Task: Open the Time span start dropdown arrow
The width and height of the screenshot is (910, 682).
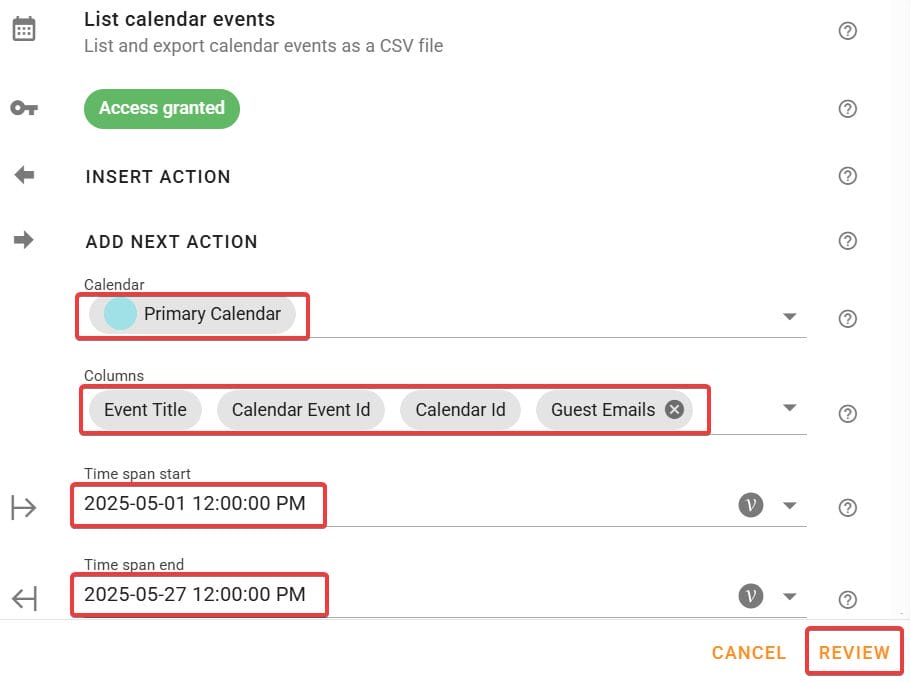Action: click(x=790, y=505)
